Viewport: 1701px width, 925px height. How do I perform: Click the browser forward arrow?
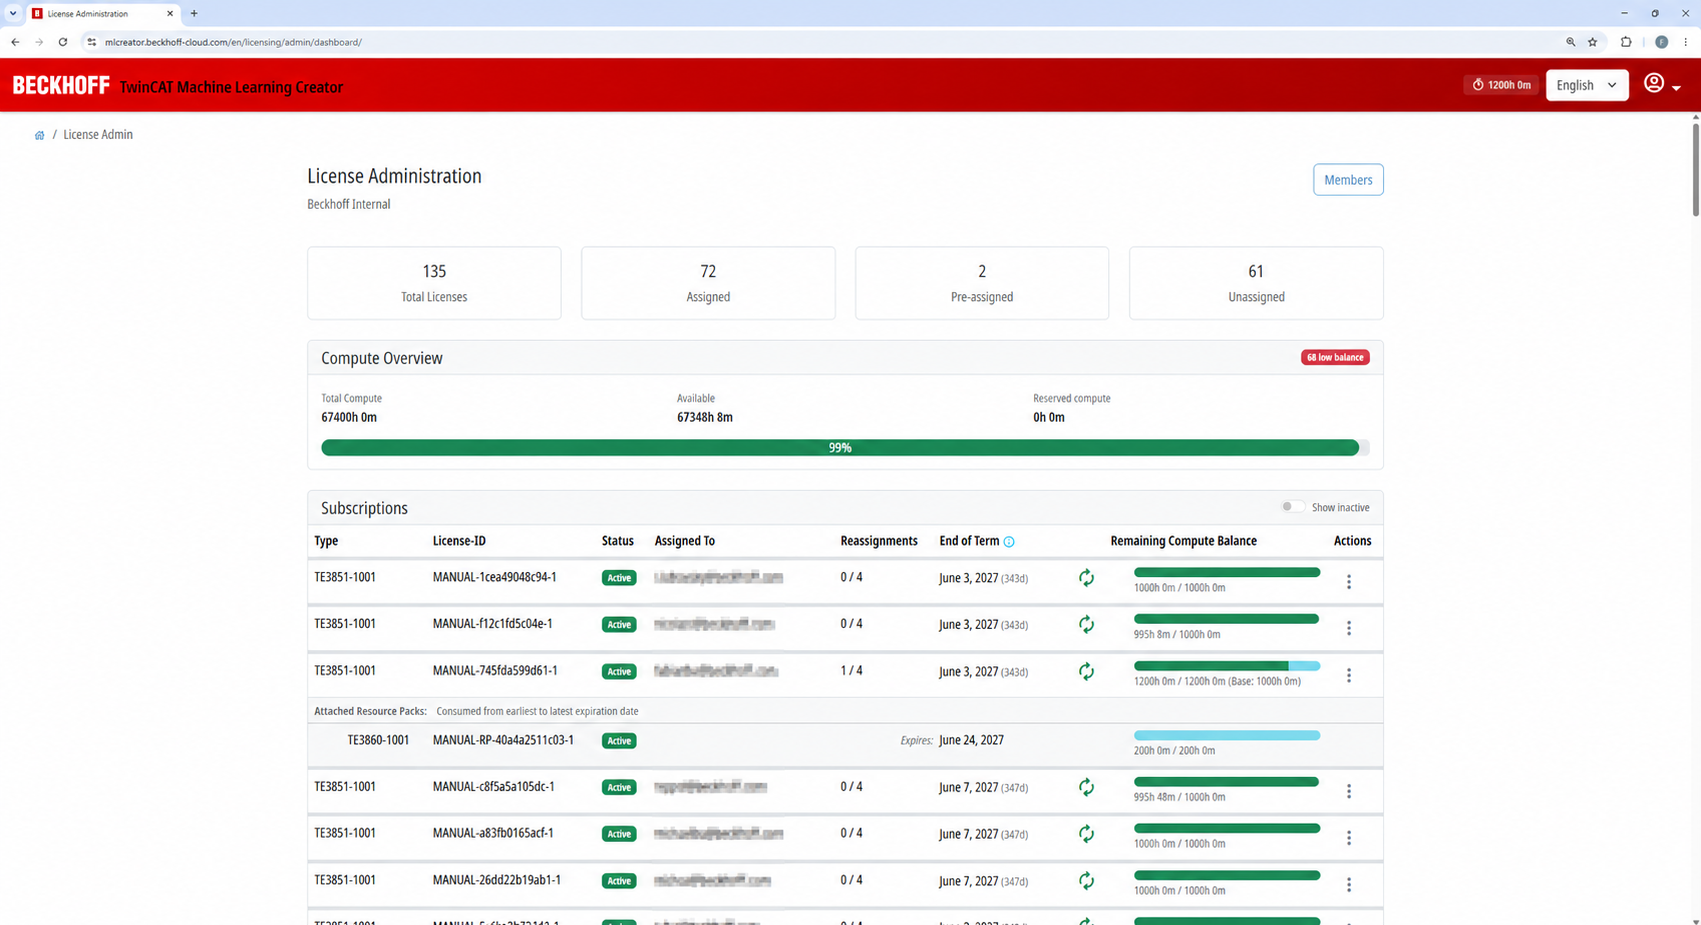pos(39,42)
